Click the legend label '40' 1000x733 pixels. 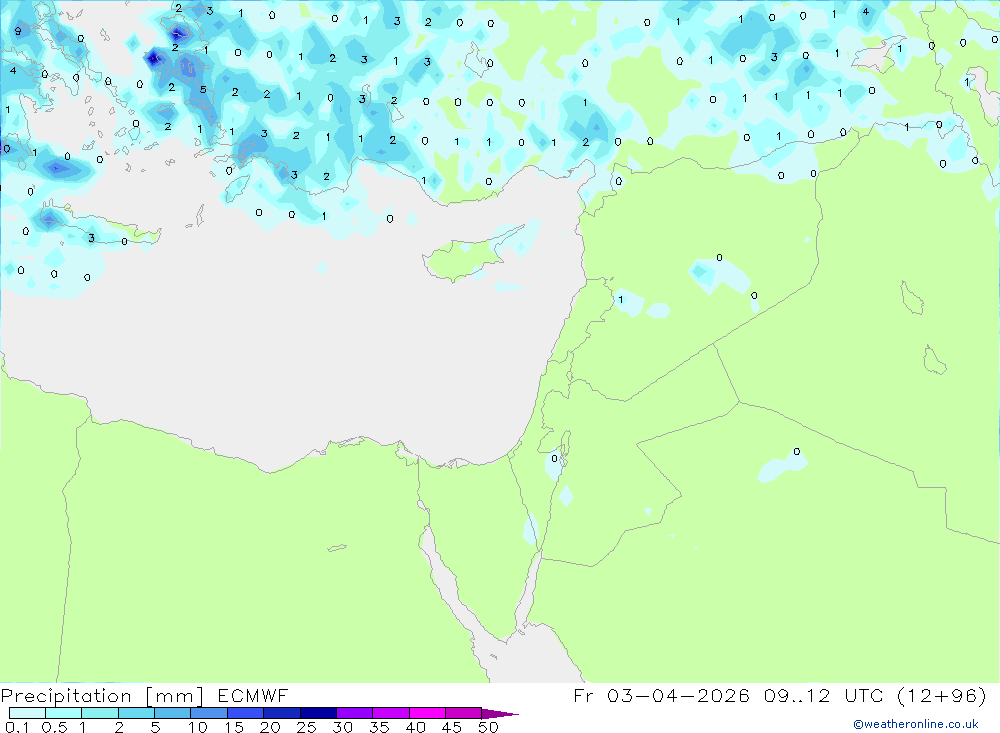(416, 727)
